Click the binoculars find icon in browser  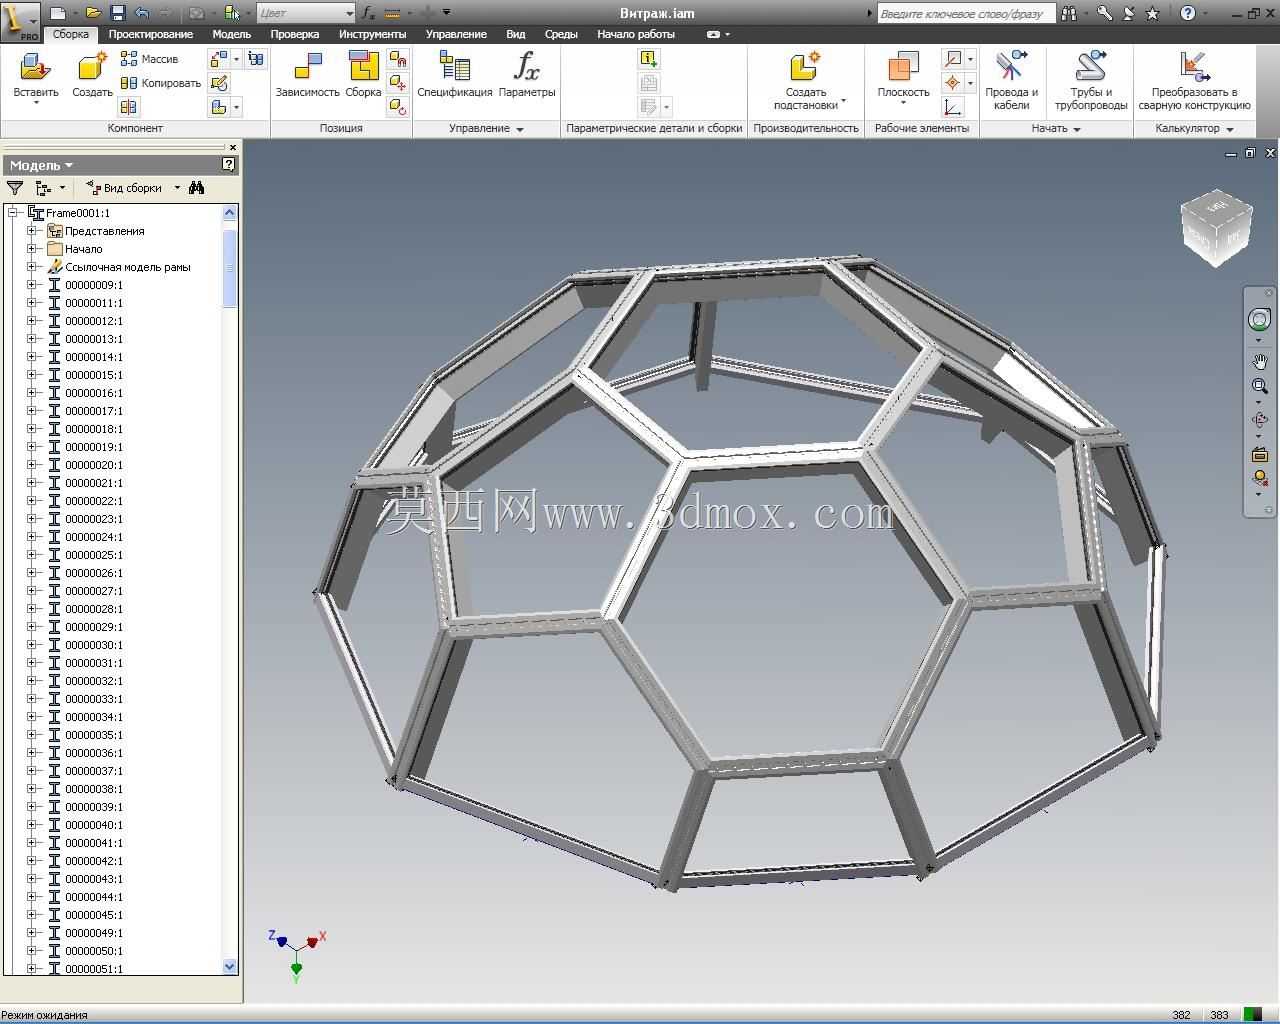(197, 188)
